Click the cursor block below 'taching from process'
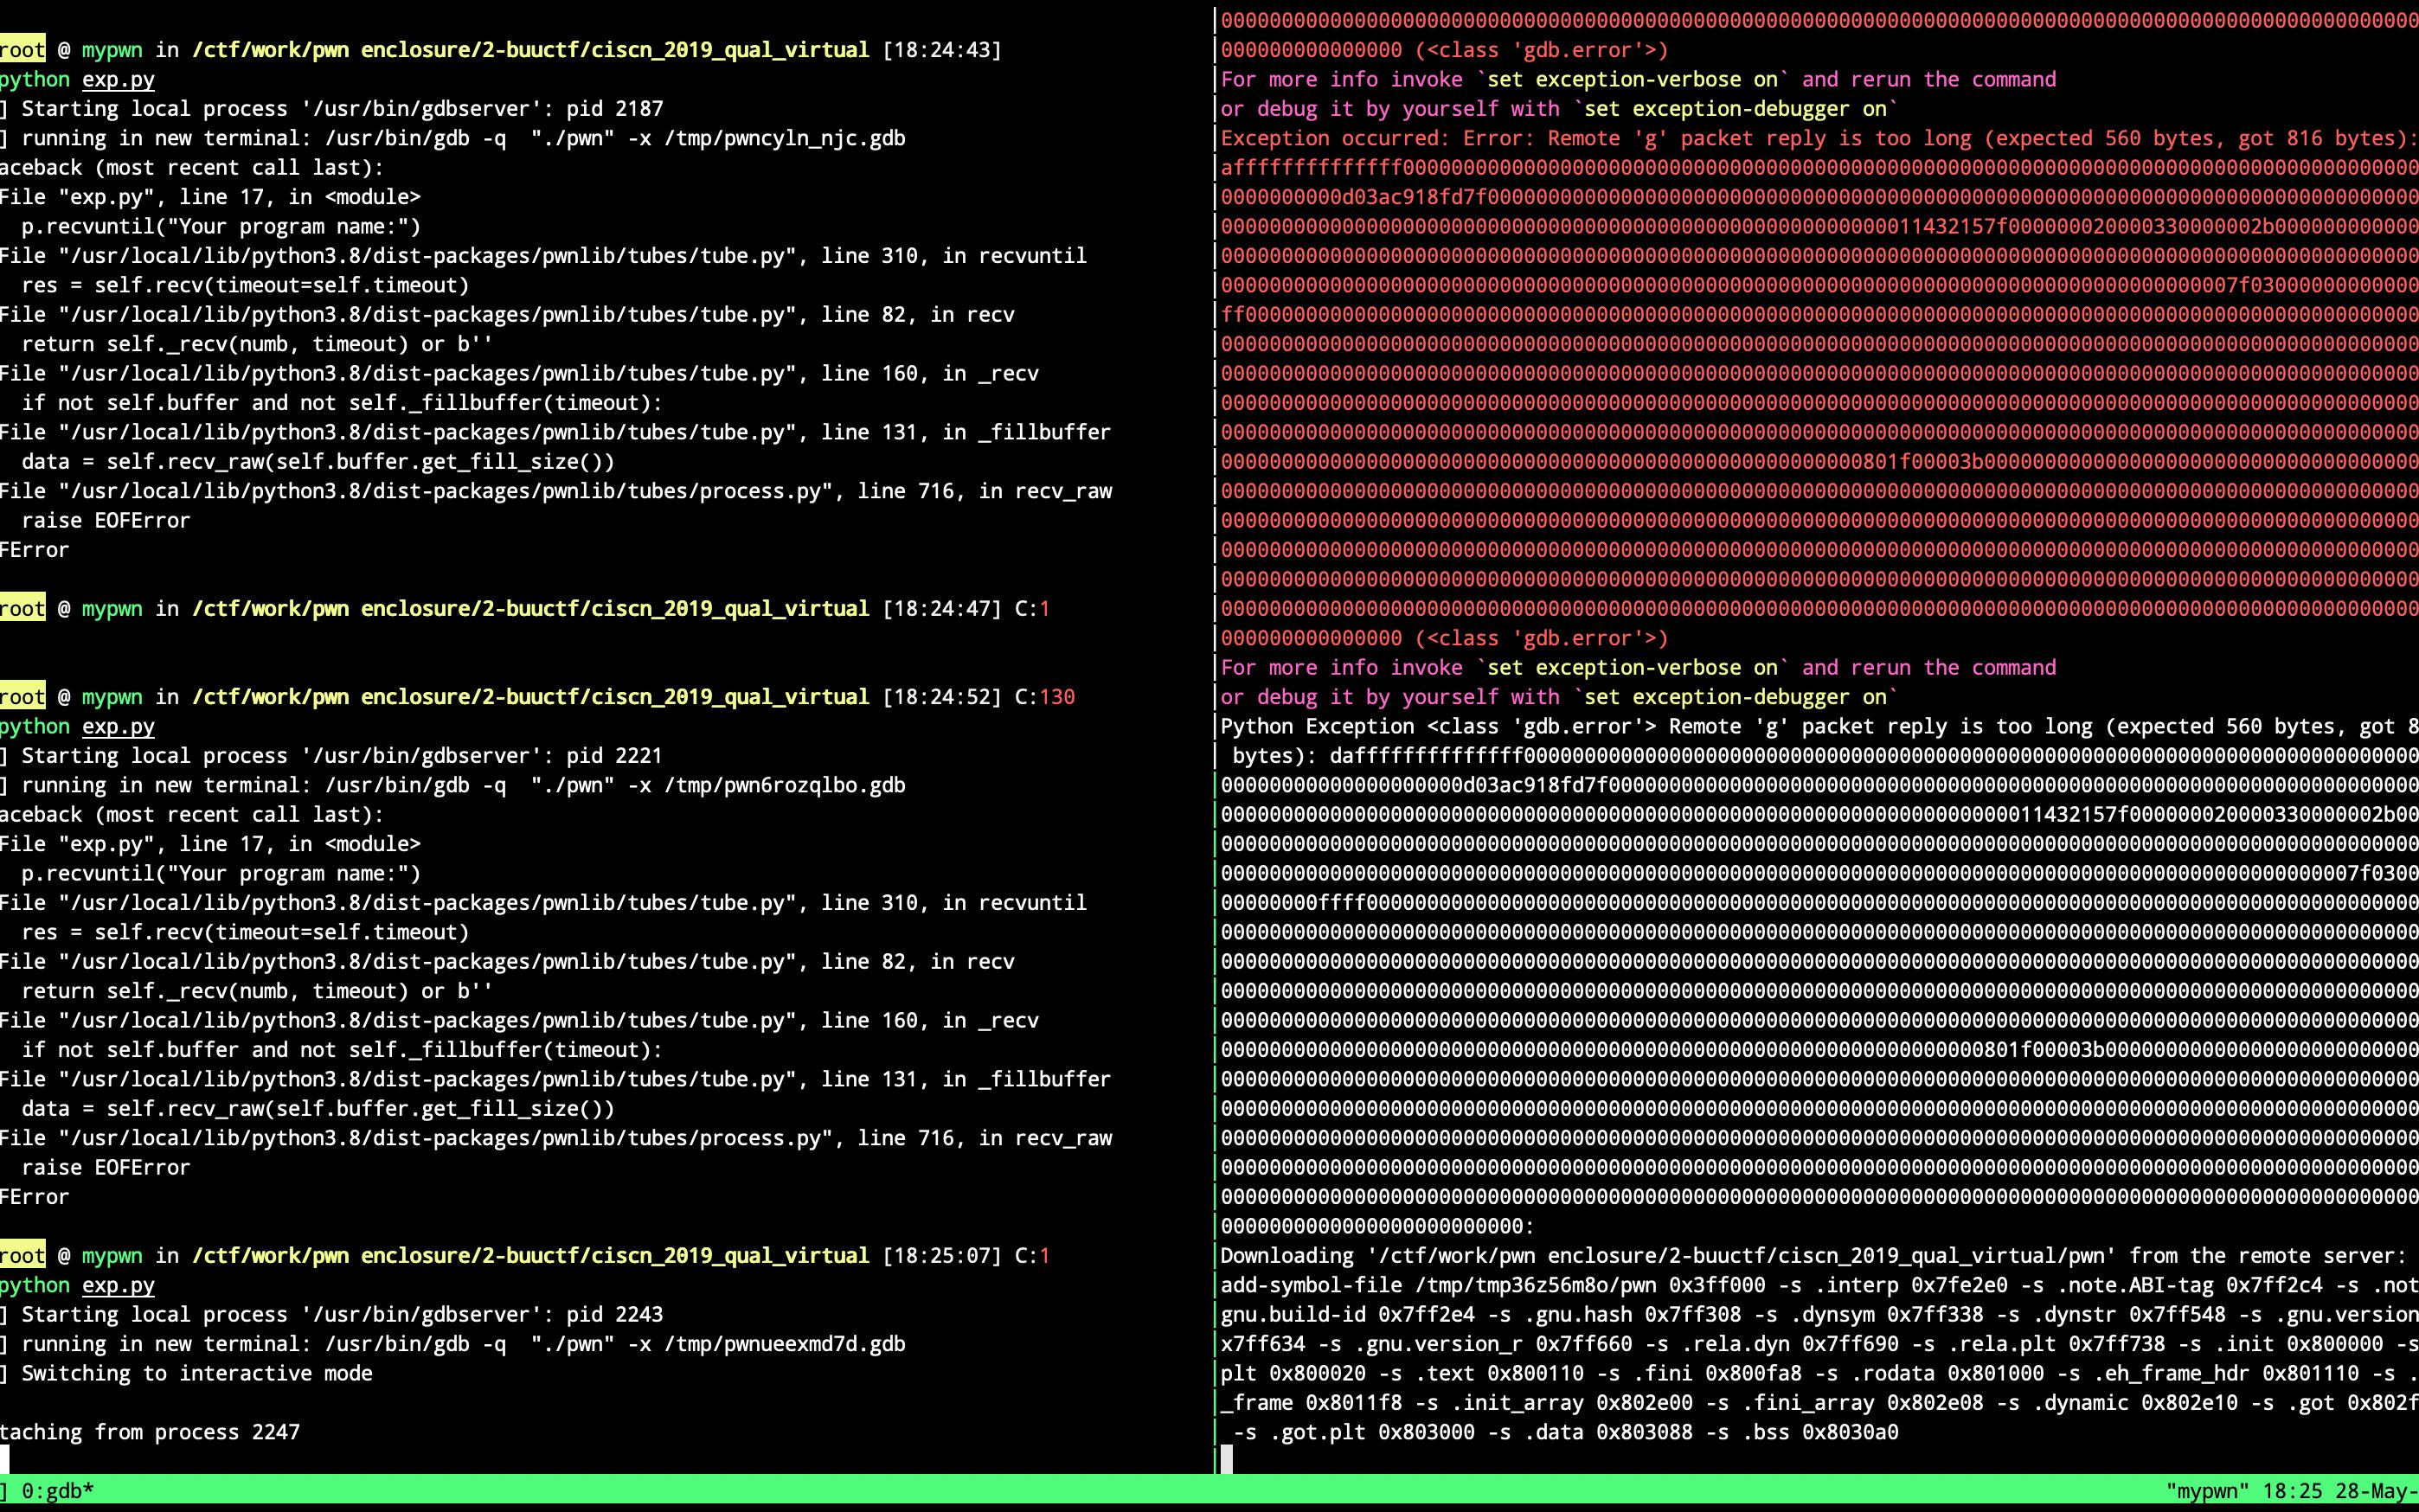 point(5,1460)
